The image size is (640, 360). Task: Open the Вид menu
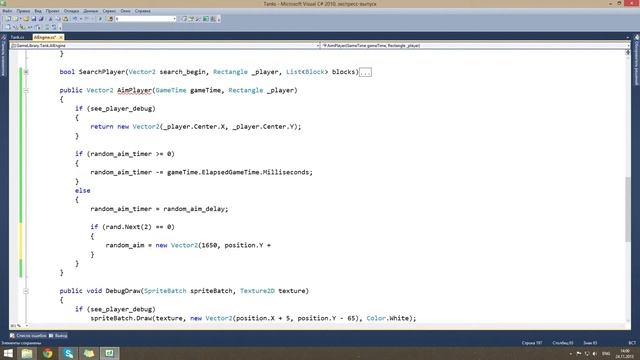(38, 11)
